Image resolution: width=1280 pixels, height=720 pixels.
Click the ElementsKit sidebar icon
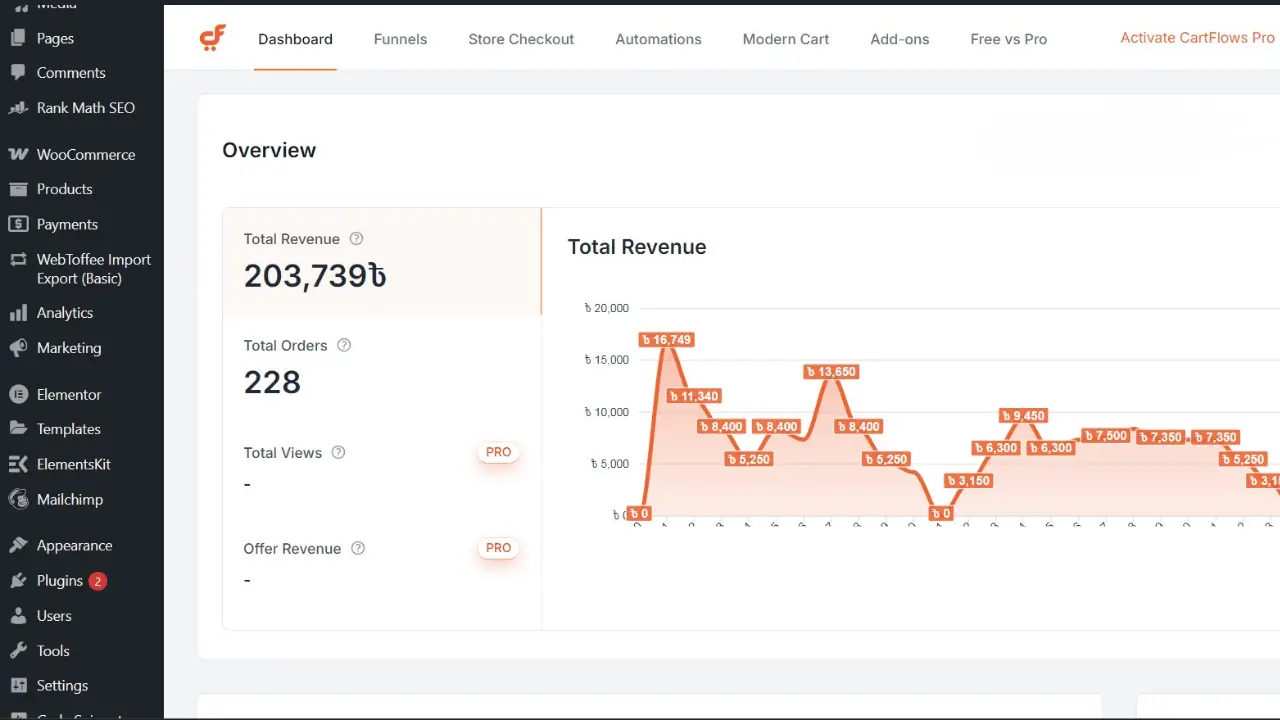tap(18, 464)
